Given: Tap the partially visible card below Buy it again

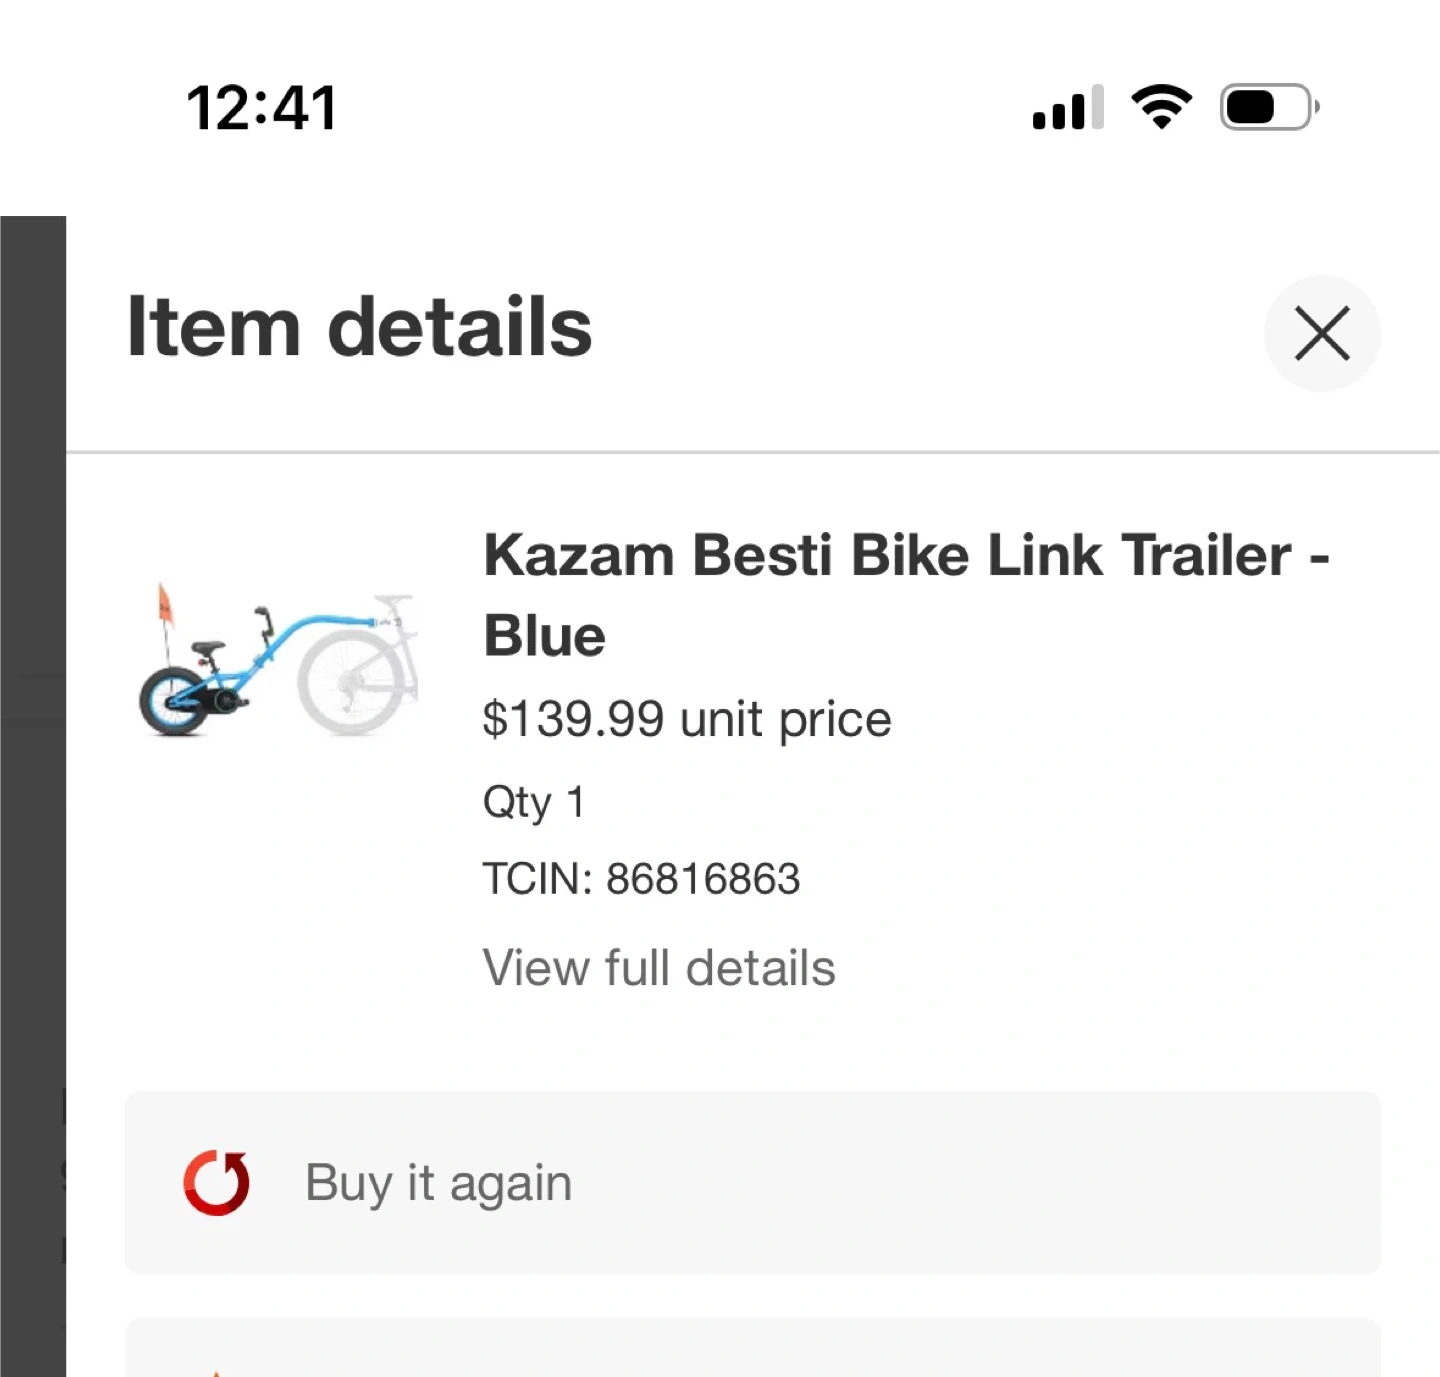Looking at the screenshot, I should pyautogui.click(x=752, y=1350).
